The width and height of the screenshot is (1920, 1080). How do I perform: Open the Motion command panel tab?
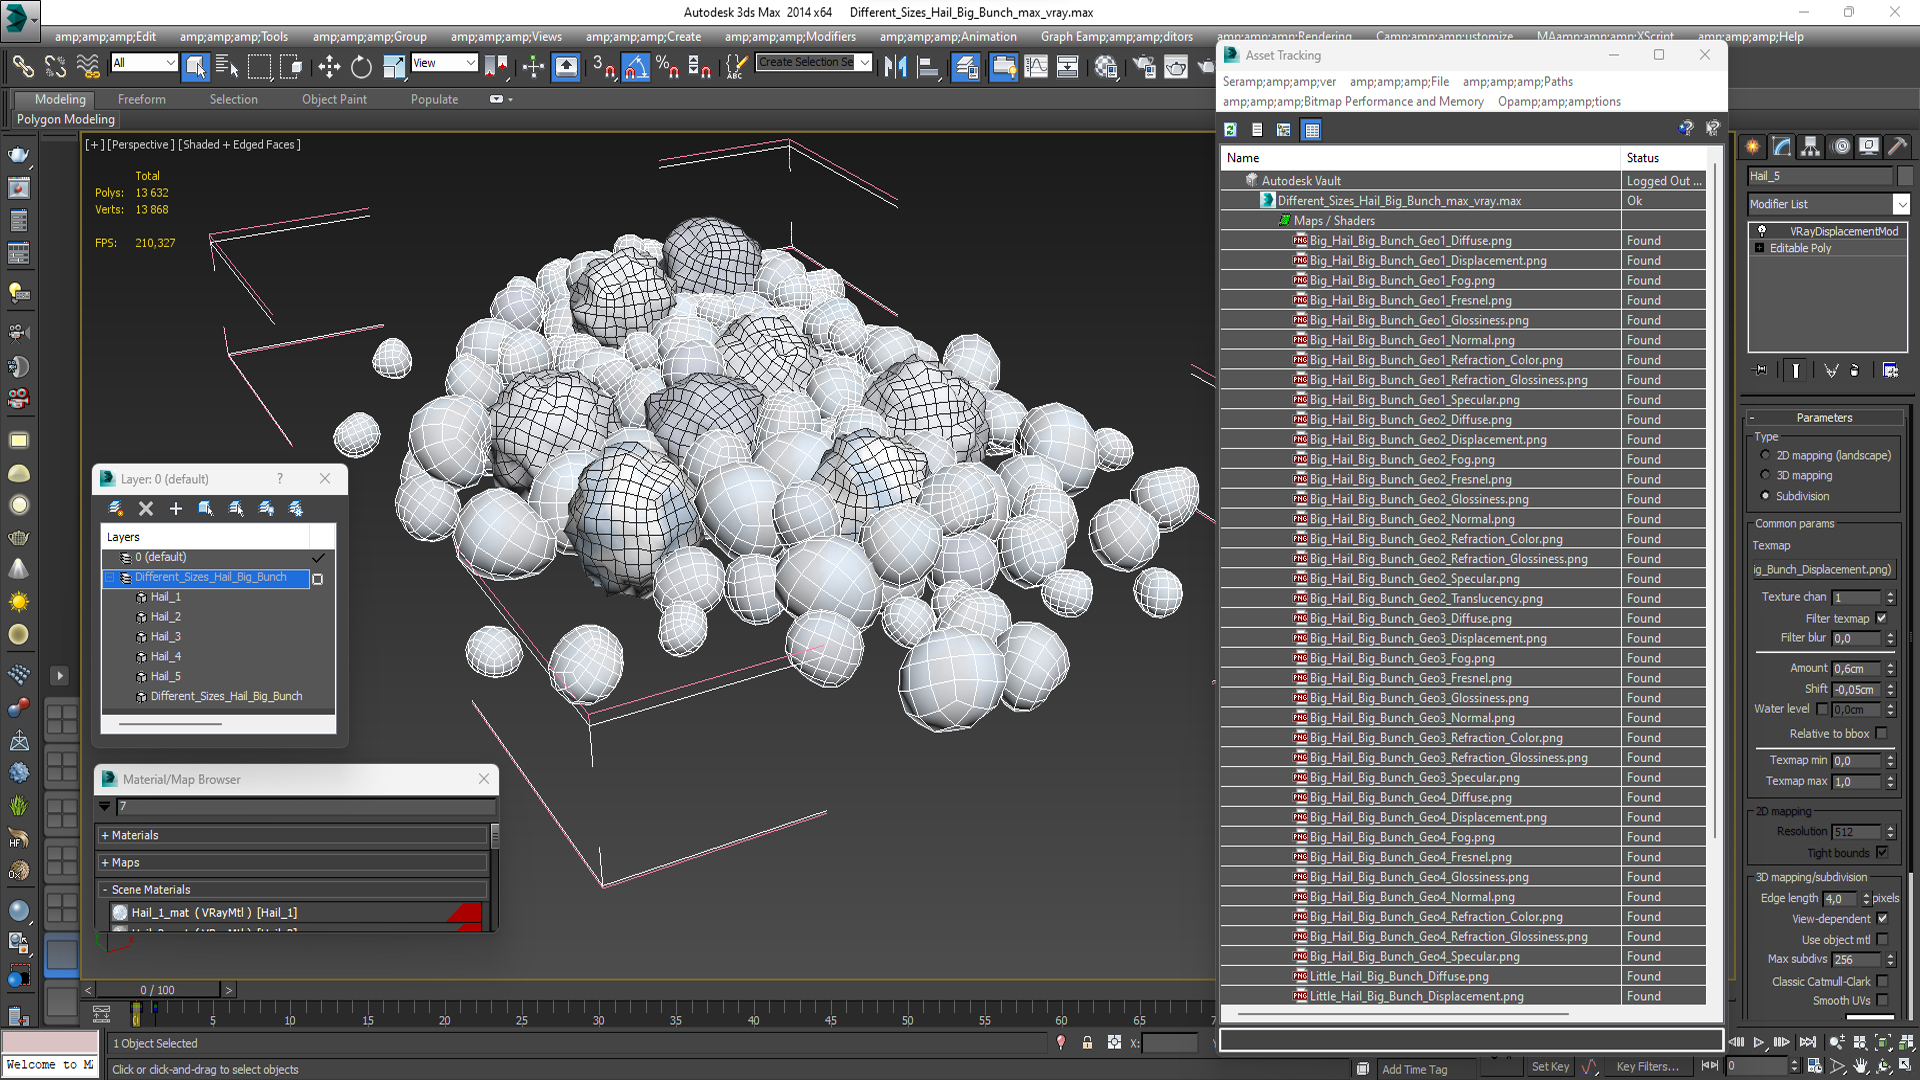[x=1840, y=146]
